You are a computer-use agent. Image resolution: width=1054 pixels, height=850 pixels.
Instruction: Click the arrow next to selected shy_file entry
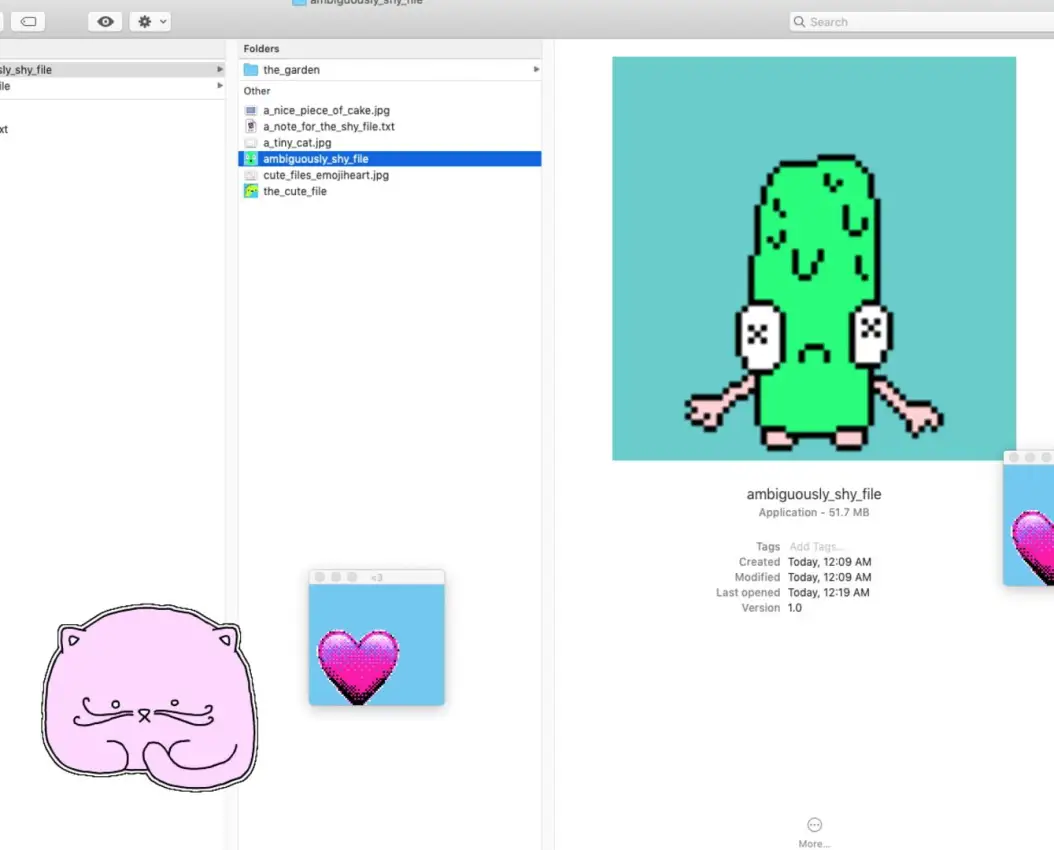[218, 69]
